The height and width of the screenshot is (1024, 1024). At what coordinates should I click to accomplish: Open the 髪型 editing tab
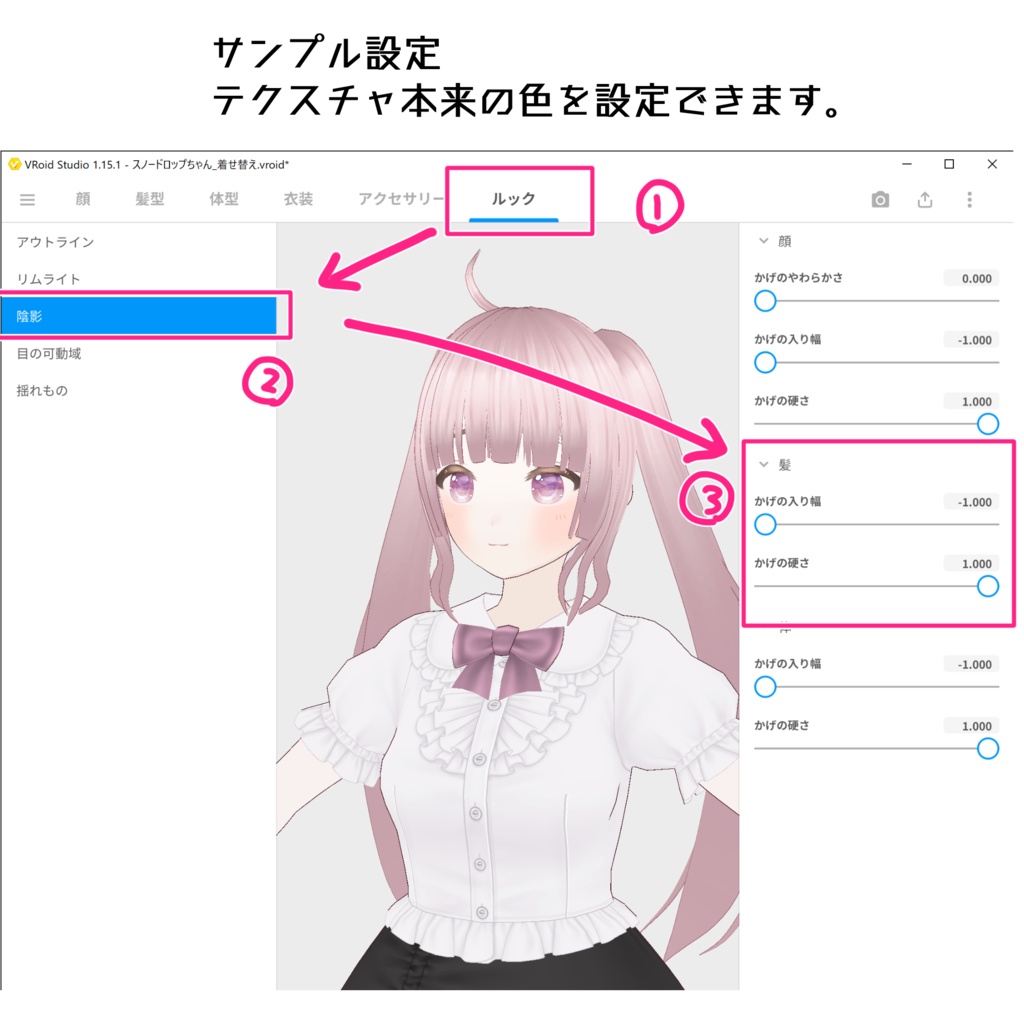click(x=151, y=199)
